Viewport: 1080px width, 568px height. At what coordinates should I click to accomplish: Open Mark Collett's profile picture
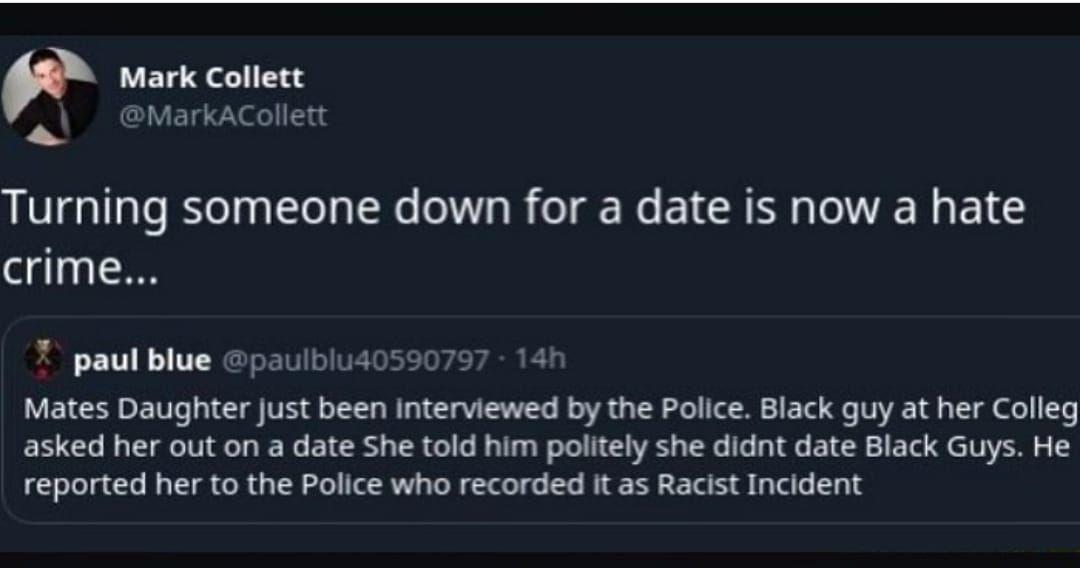(50, 96)
